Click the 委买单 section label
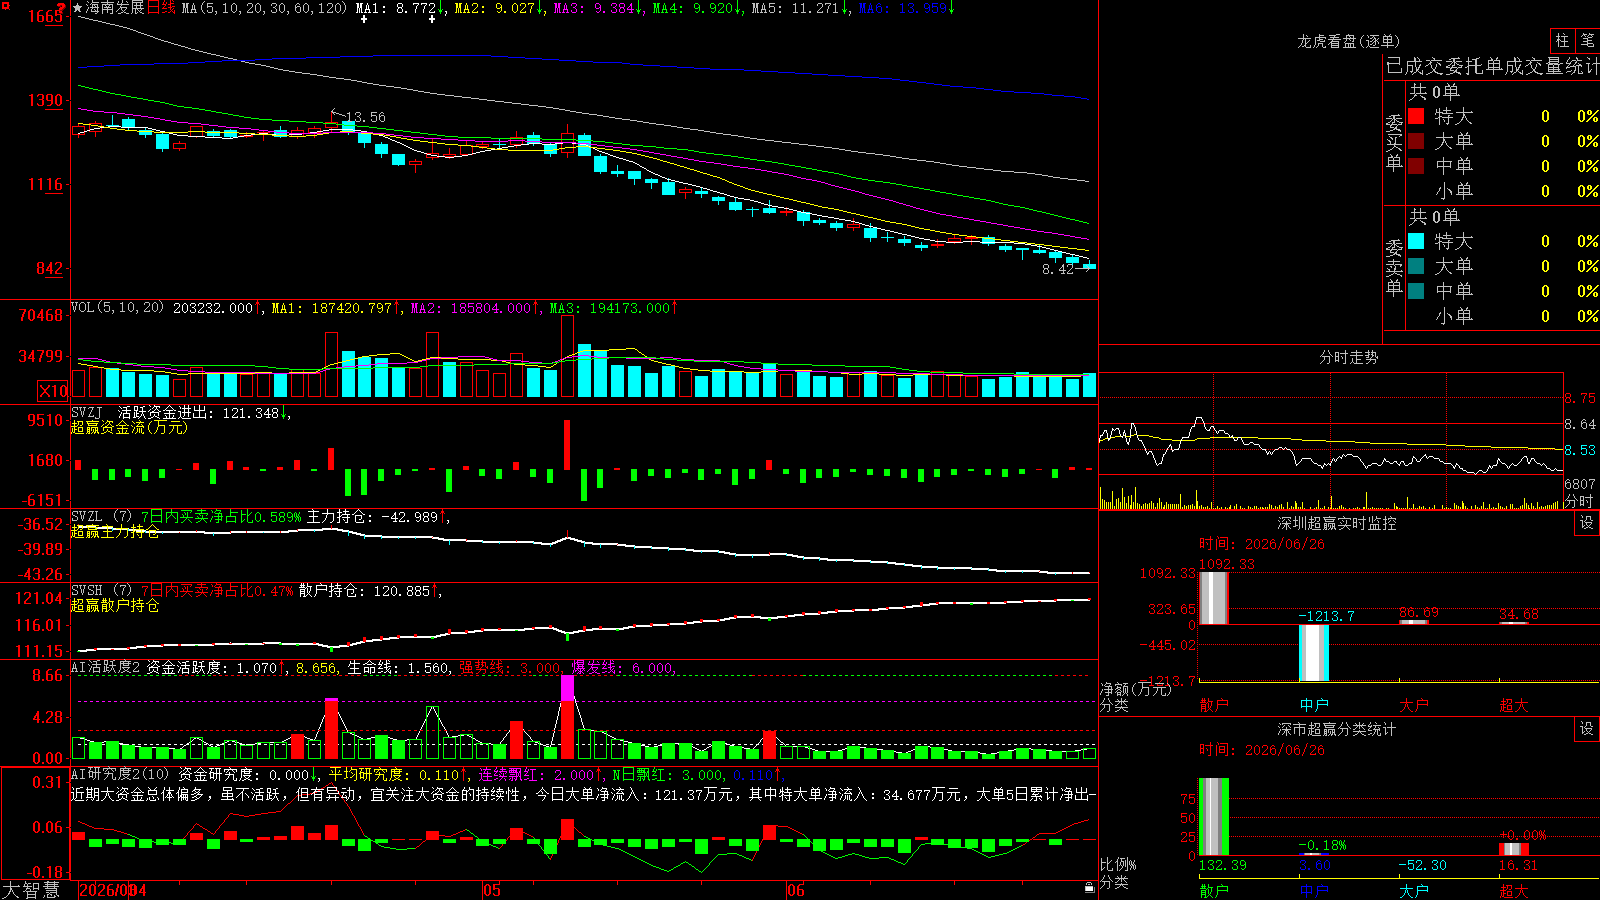1600x900 pixels. (1394, 143)
